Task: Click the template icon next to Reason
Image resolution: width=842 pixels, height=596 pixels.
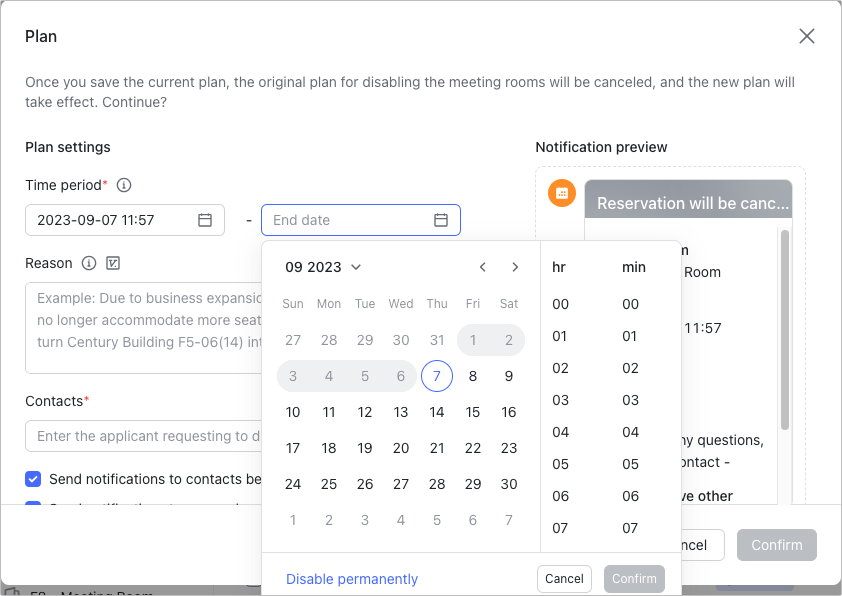Action: click(113, 263)
